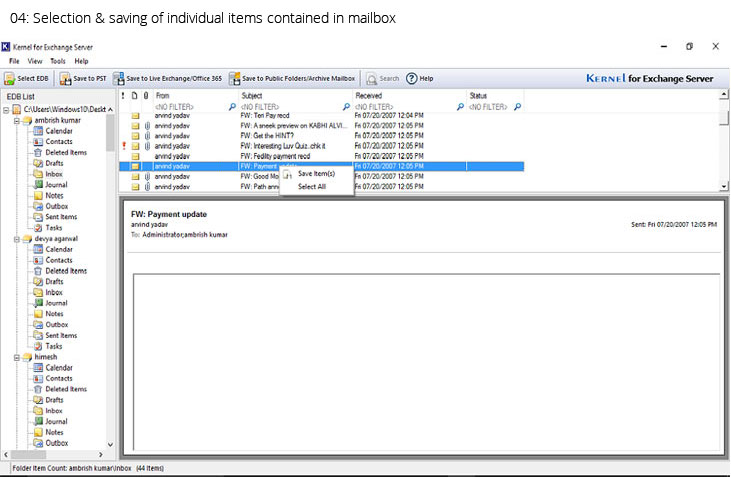Screen dimensions: 731x477
Task: Select Journal under himesh
Action: [x=56, y=422]
